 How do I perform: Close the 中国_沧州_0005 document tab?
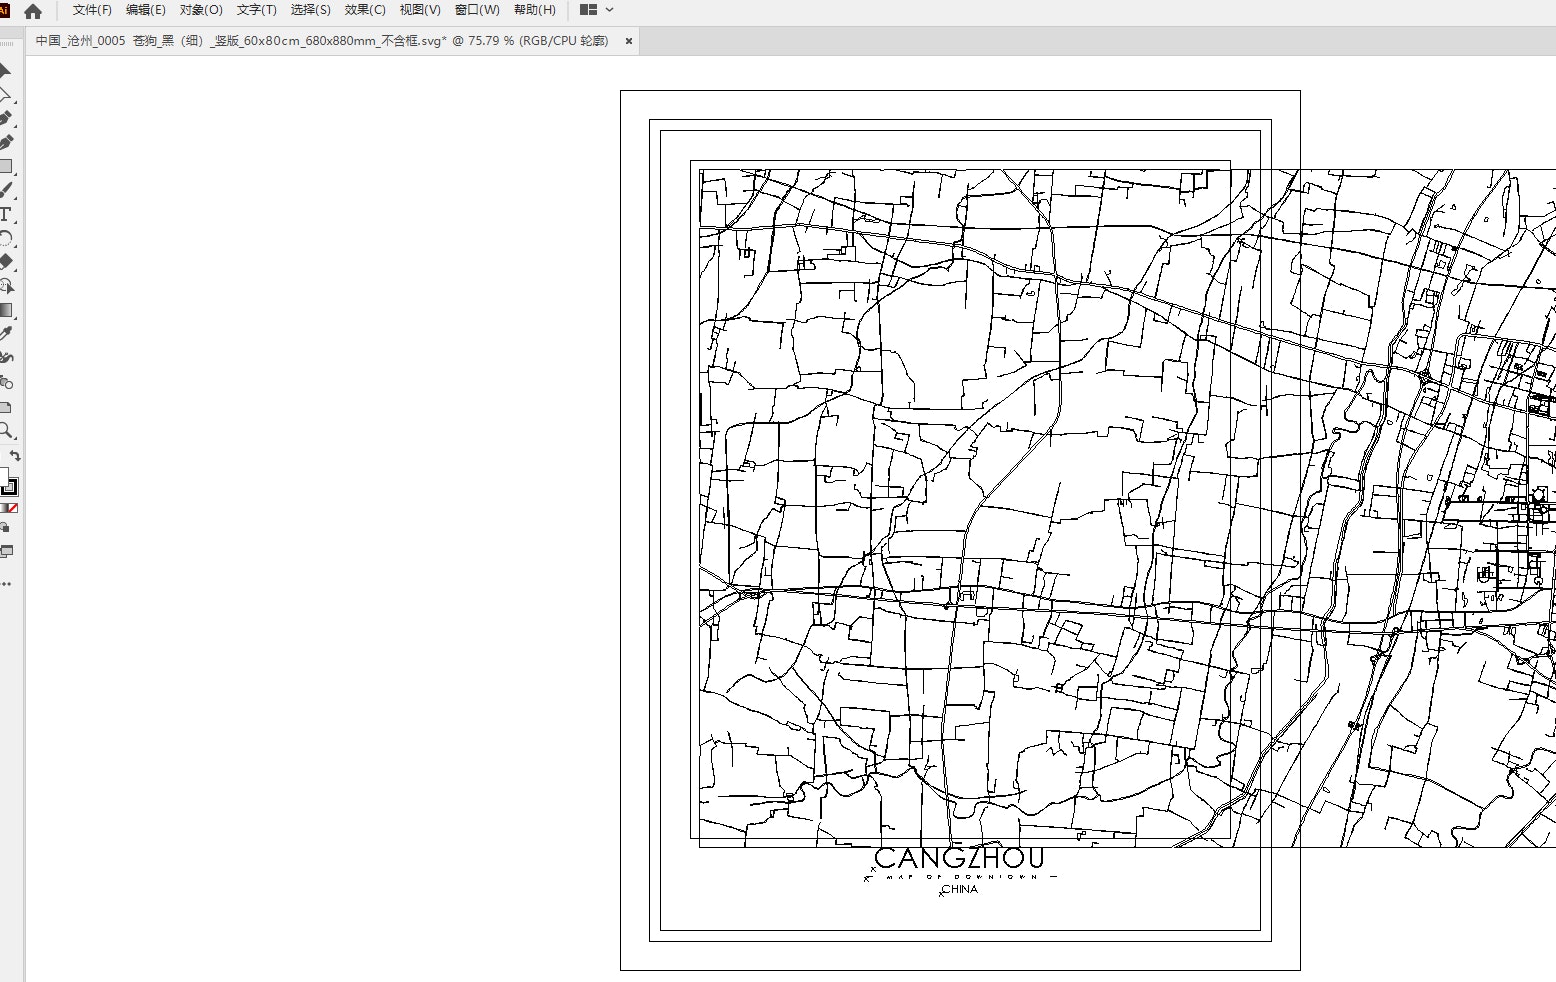629,41
